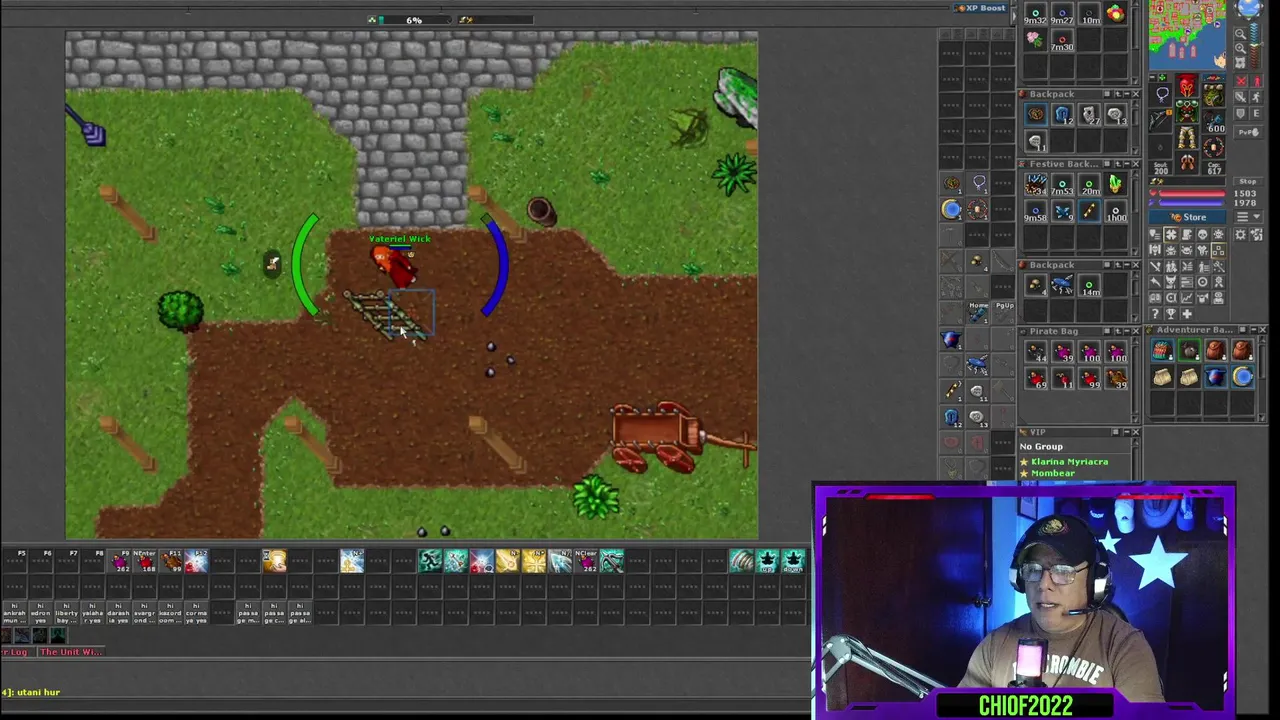Switch to the Server Log chat tab
This screenshot has height=720, width=1280.
click(x=15, y=652)
